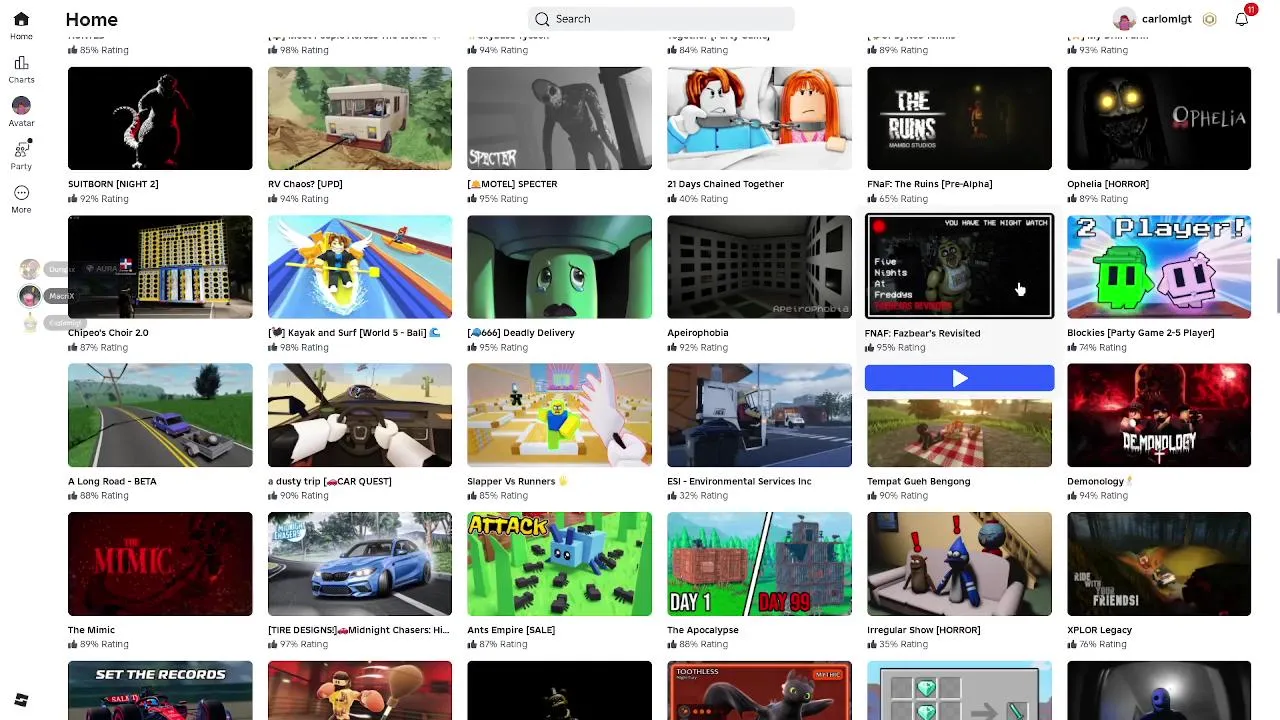Click the XPLOR Legacy title text

click(x=1099, y=630)
